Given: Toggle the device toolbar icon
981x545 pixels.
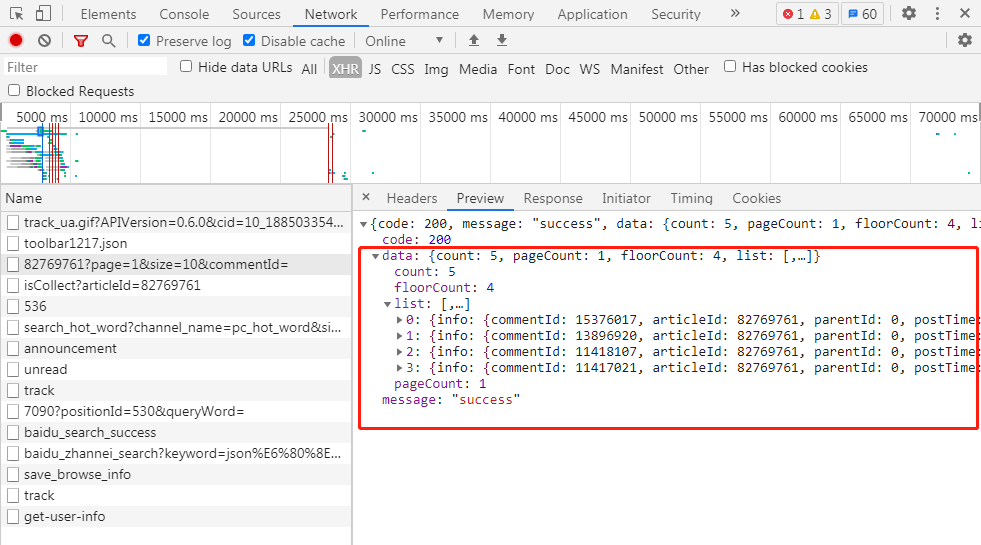Looking at the screenshot, I should click(43, 14).
